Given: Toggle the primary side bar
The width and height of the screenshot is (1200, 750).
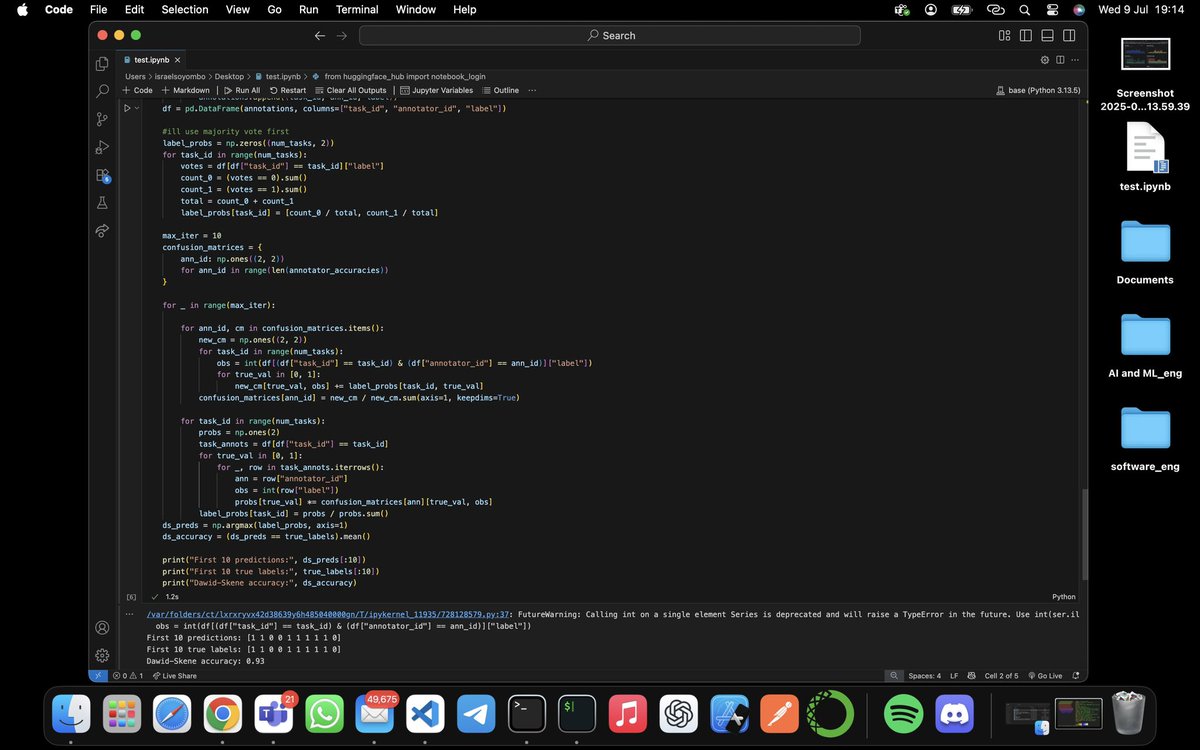Looking at the screenshot, I should pos(1026,35).
